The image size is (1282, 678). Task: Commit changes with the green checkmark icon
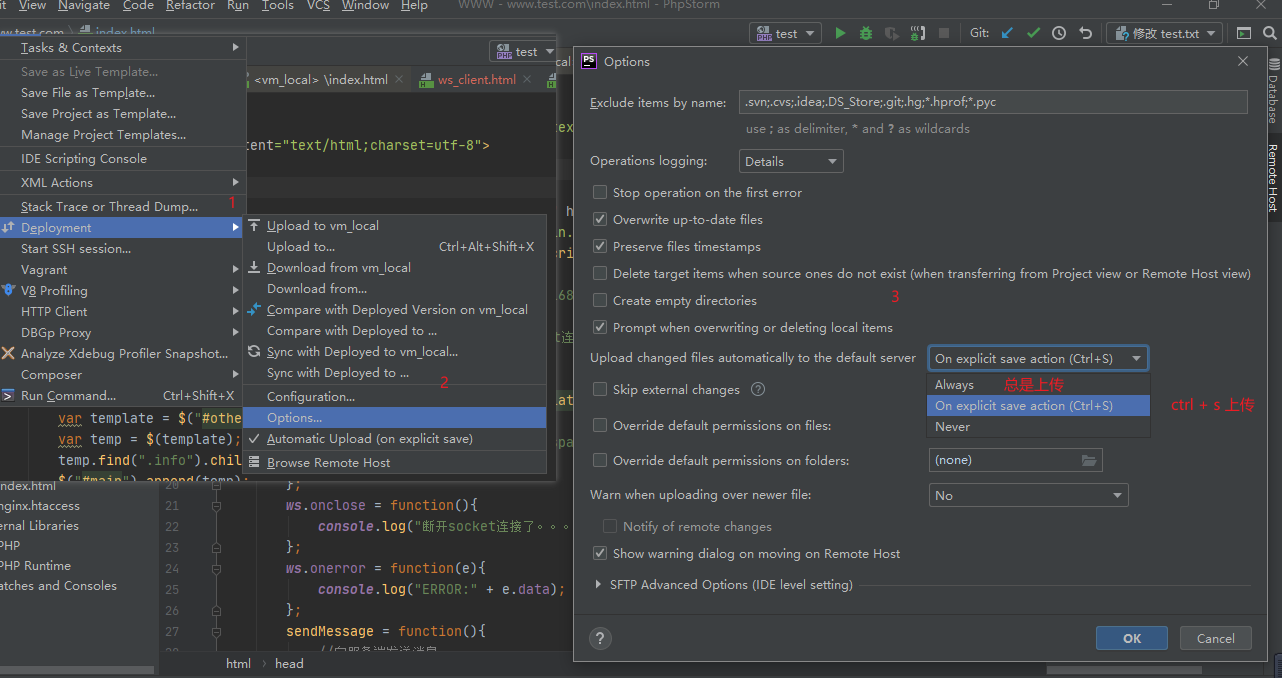(x=1033, y=32)
